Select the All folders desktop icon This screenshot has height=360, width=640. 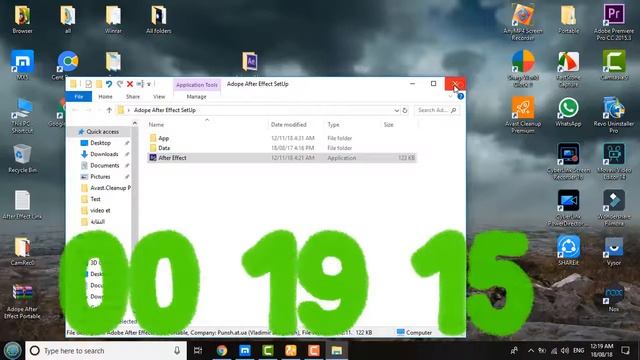158,19
